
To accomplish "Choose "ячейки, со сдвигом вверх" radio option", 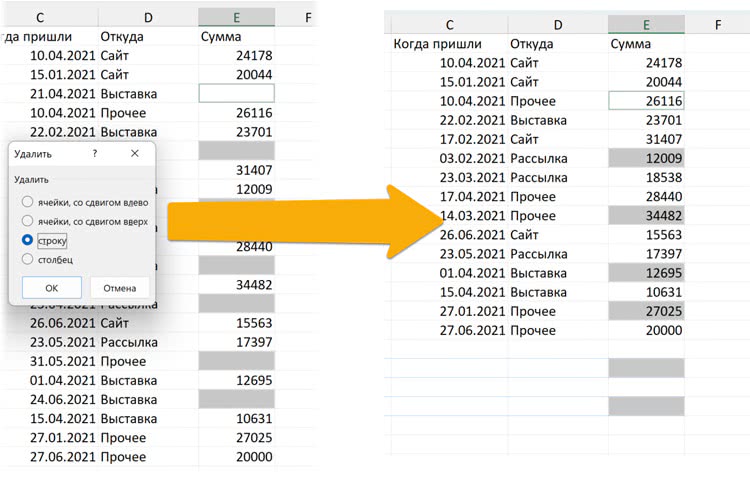I will pyautogui.click(x=28, y=222).
